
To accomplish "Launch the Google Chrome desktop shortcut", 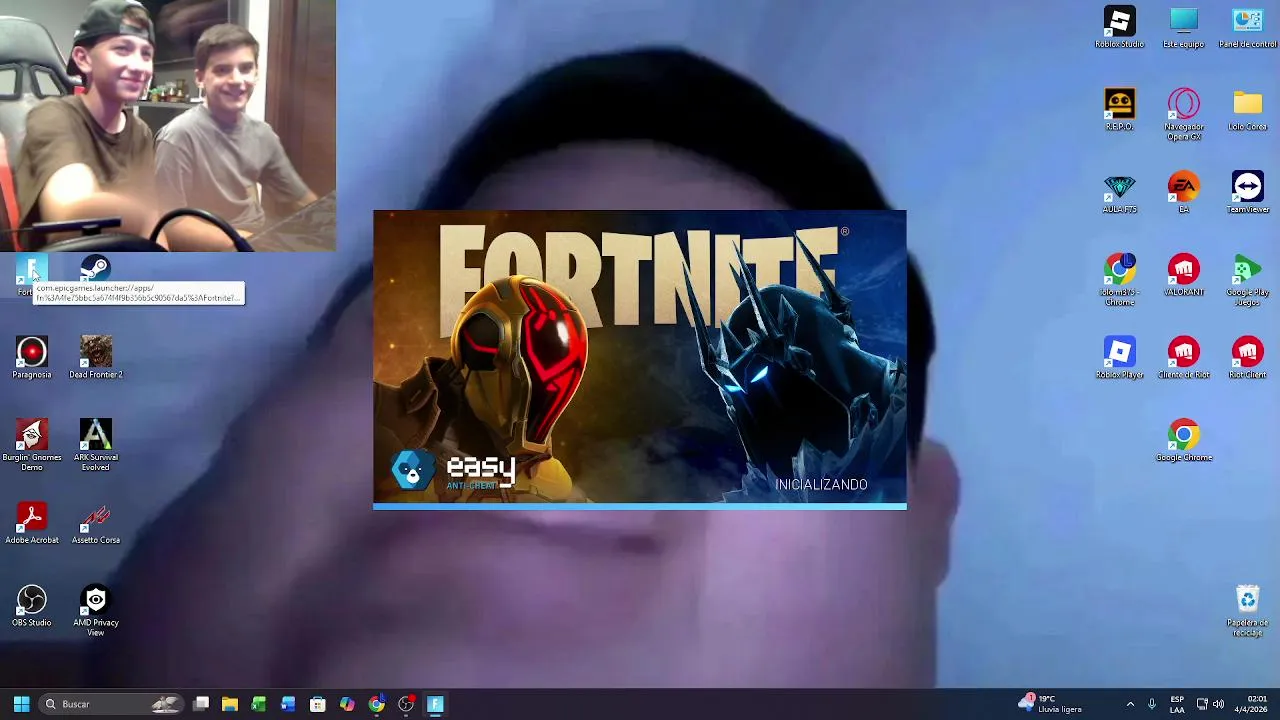I will 1183,441.
